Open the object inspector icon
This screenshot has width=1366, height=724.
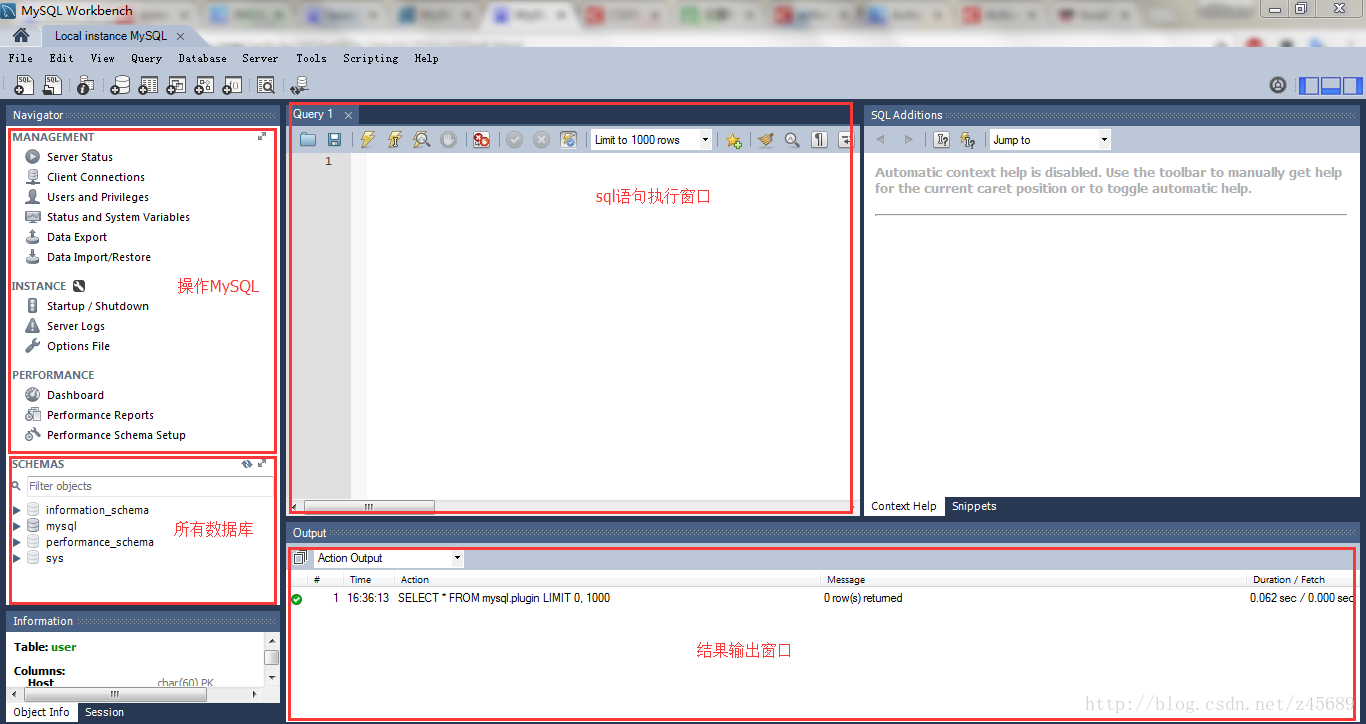pyautogui.click(x=86, y=86)
